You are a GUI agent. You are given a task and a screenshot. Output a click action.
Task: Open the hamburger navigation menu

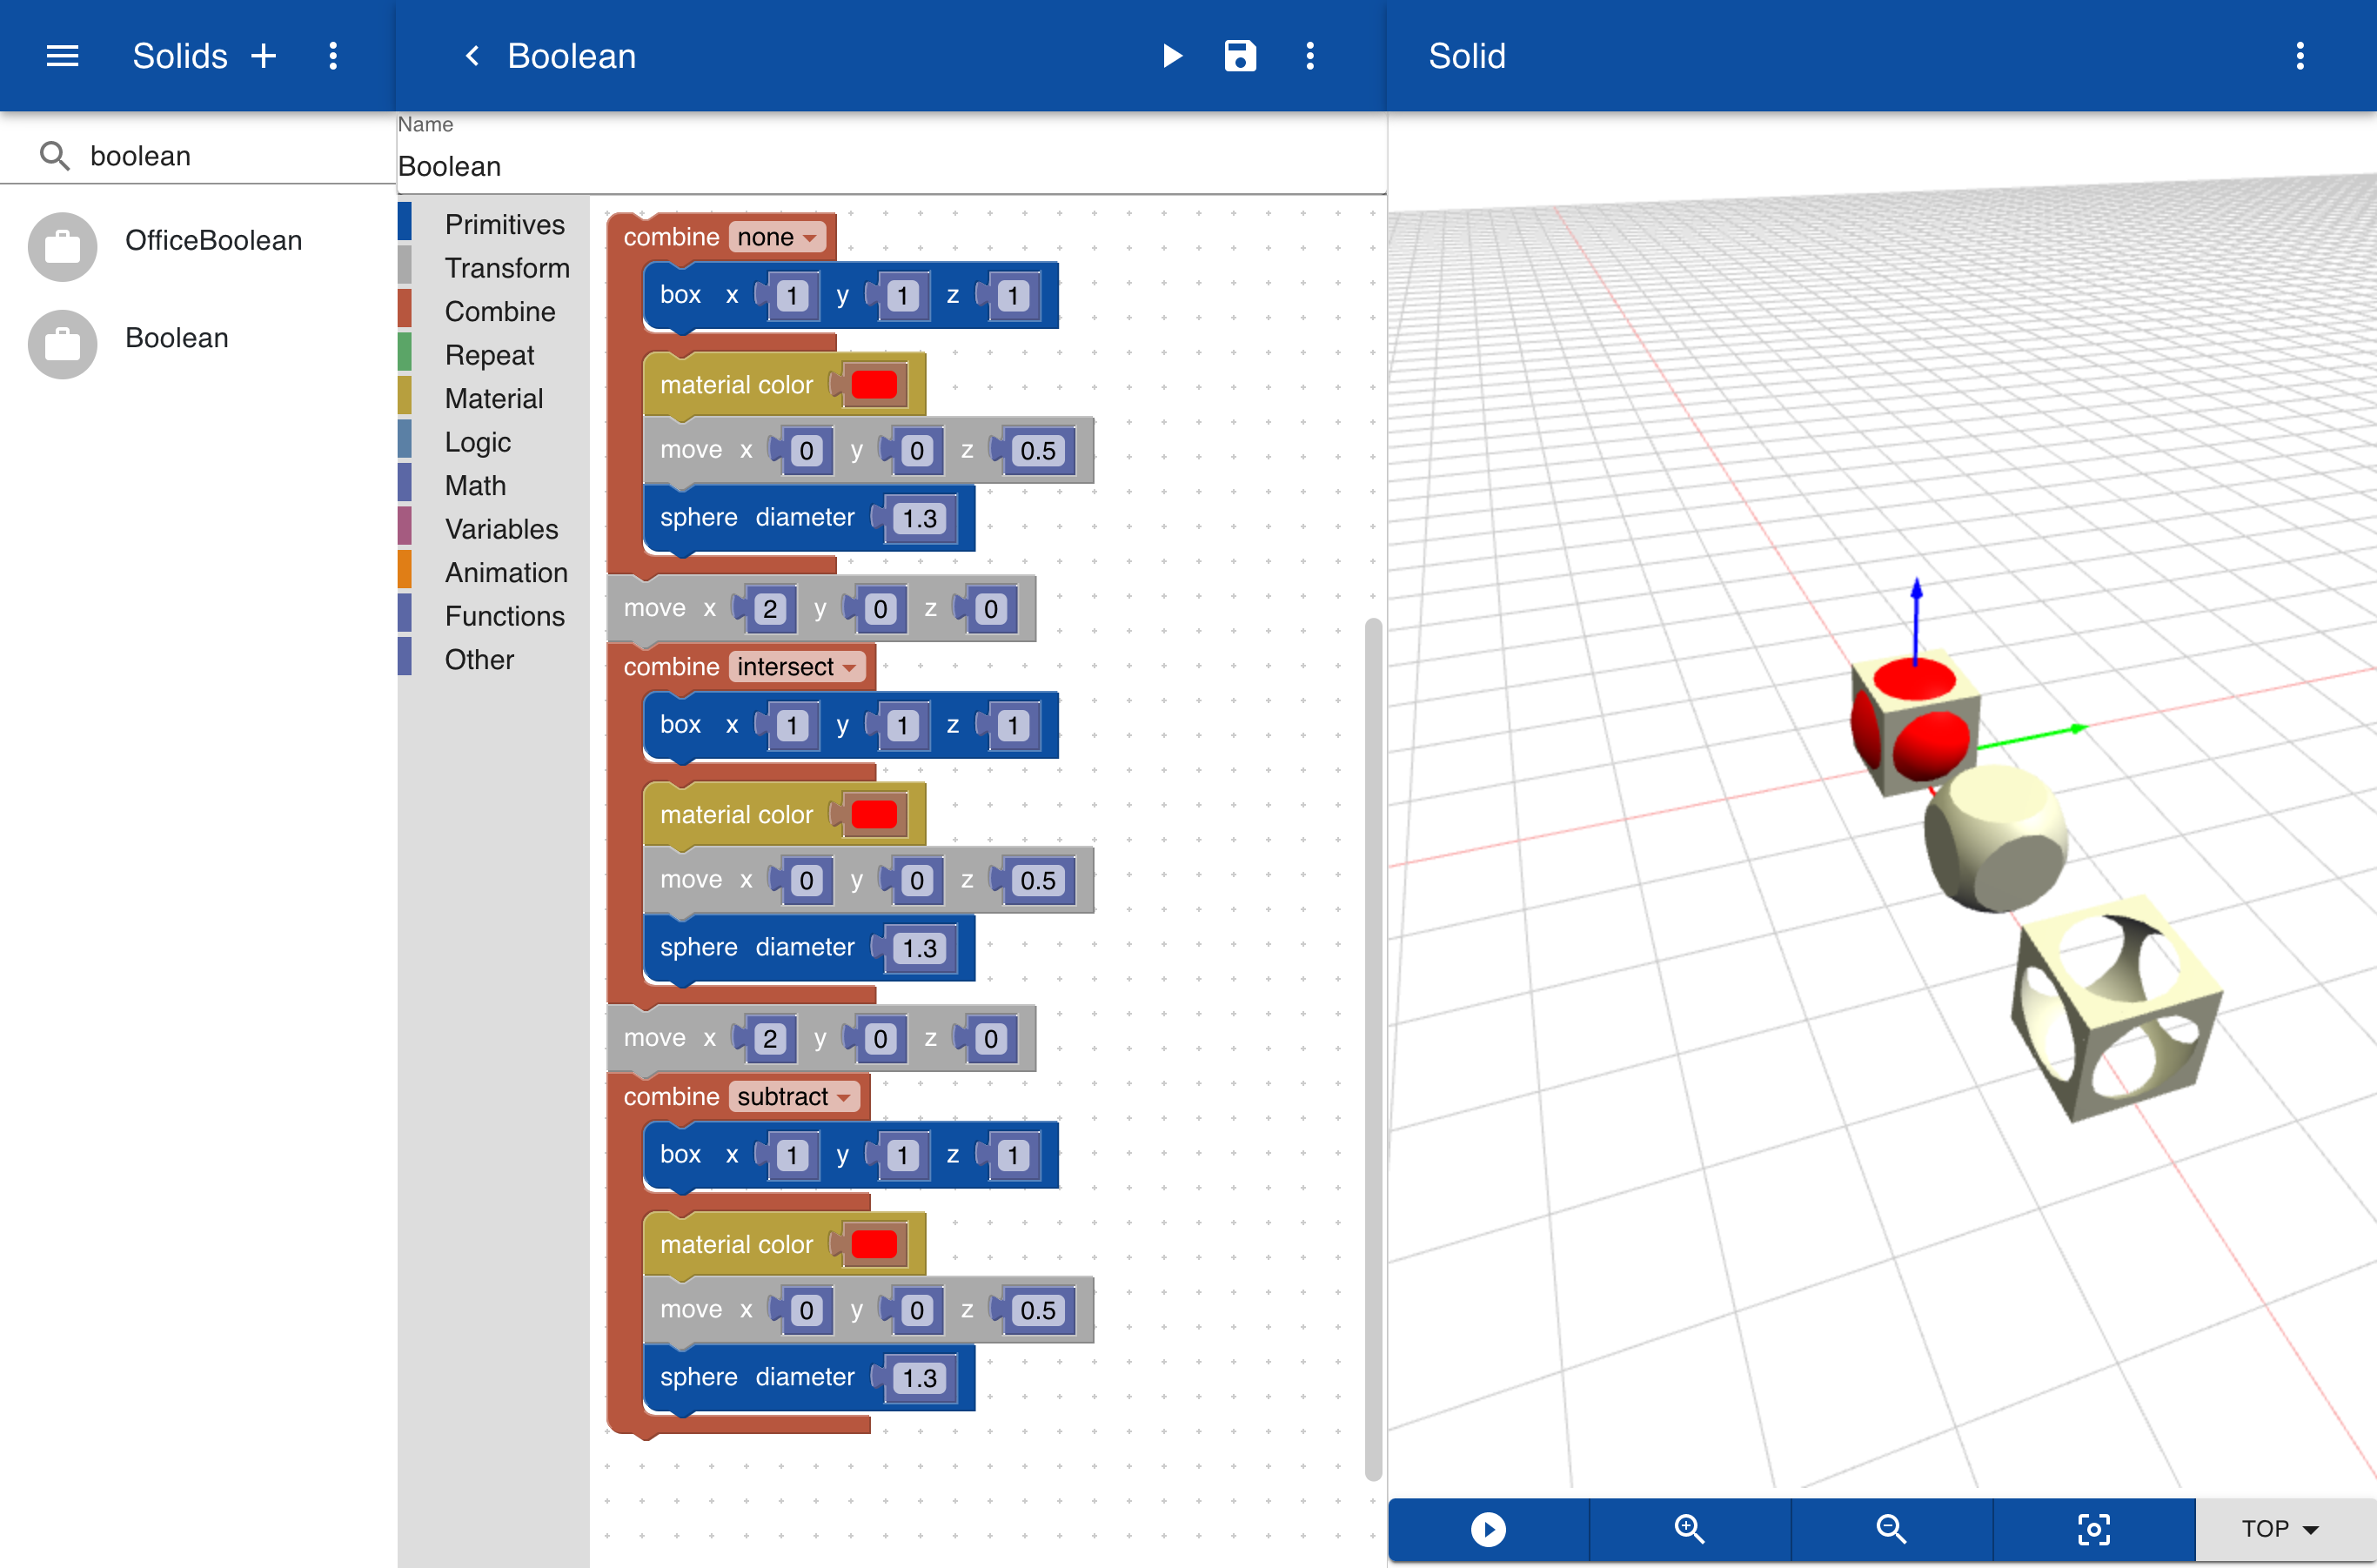(x=62, y=56)
